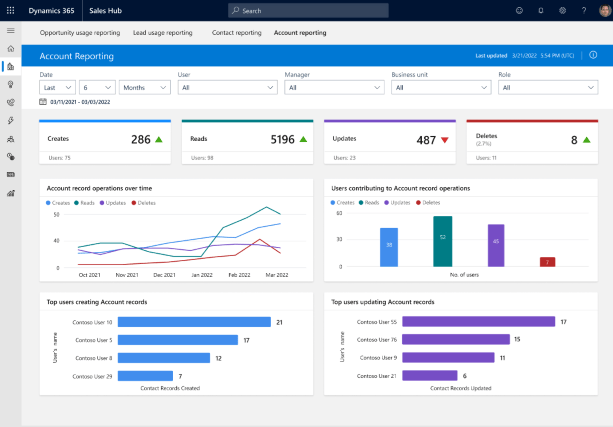Image resolution: width=613 pixels, height=427 pixels.
Task: Open the Settings gear icon
Action: (562, 10)
